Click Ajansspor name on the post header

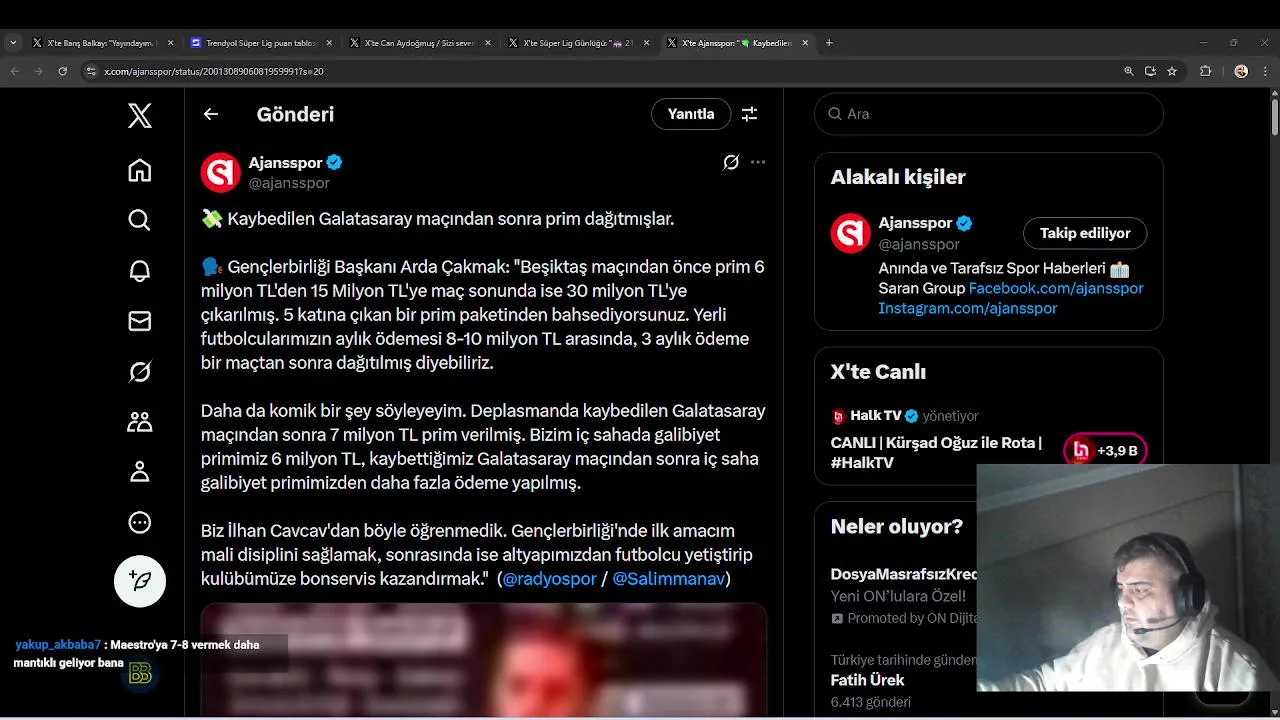tap(285, 162)
